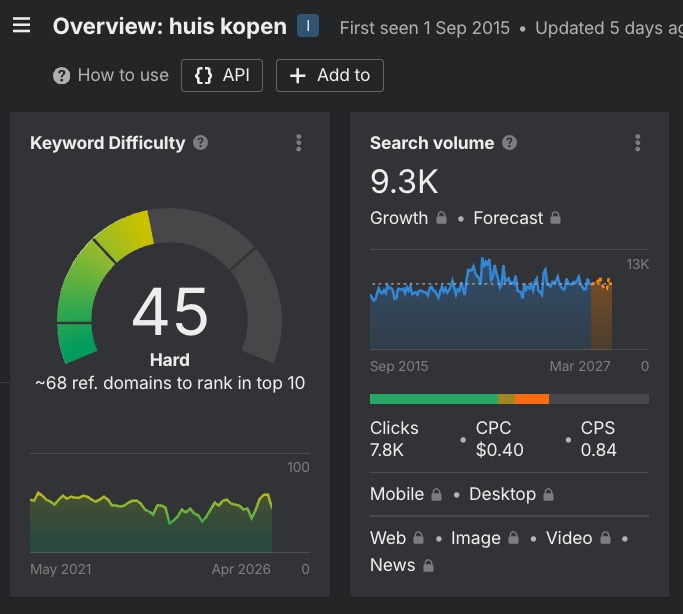
Task: Click the 9.3K search volume number
Action: pyautogui.click(x=404, y=182)
